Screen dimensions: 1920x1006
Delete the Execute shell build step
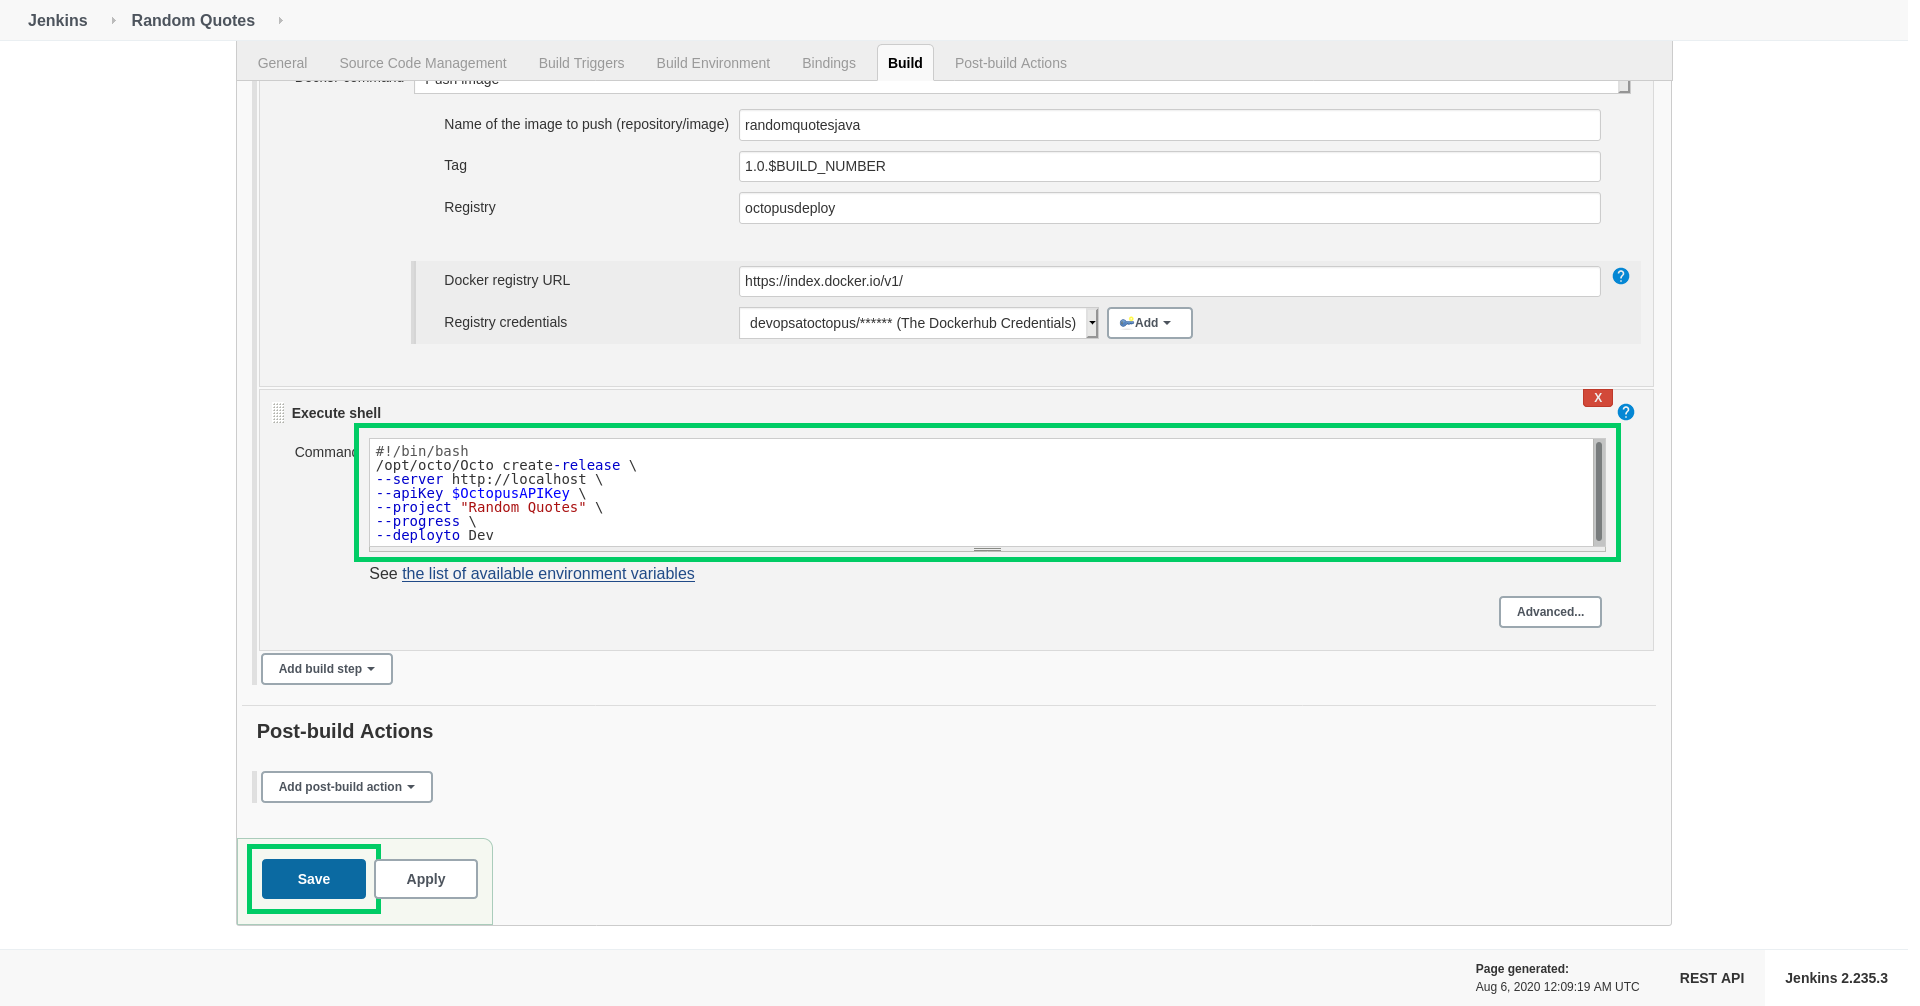tap(1597, 397)
